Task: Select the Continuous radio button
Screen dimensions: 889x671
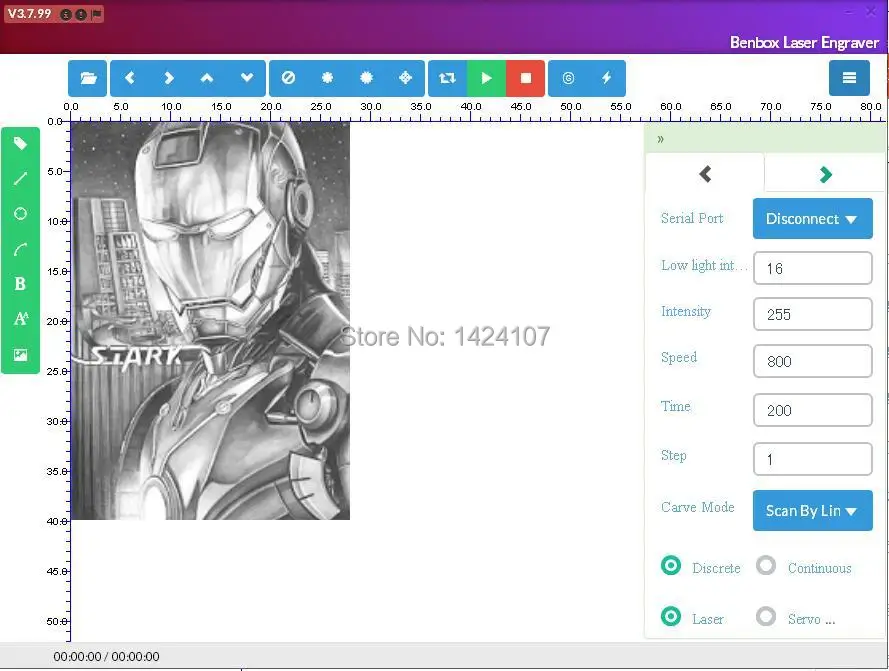Action: [x=766, y=566]
